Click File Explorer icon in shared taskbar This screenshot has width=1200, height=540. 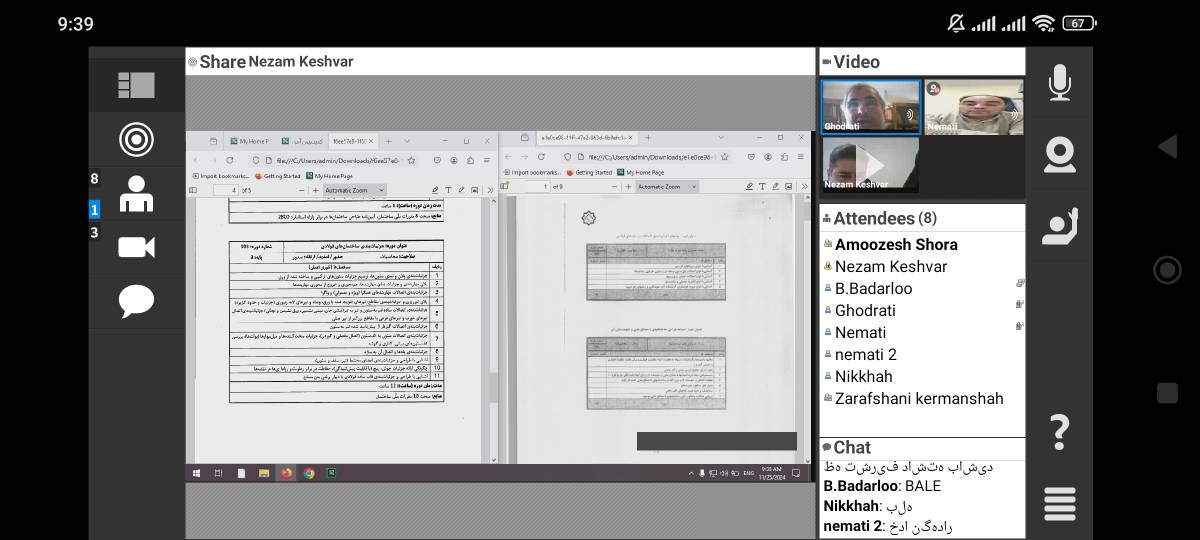coord(264,473)
